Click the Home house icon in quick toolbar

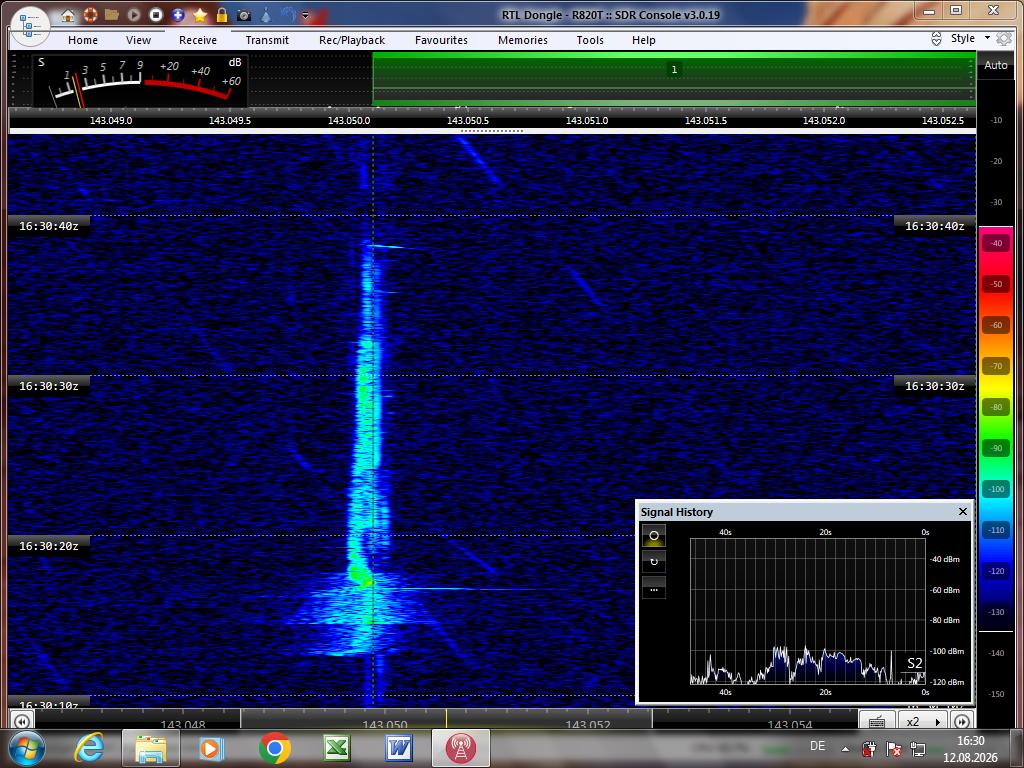pos(68,15)
